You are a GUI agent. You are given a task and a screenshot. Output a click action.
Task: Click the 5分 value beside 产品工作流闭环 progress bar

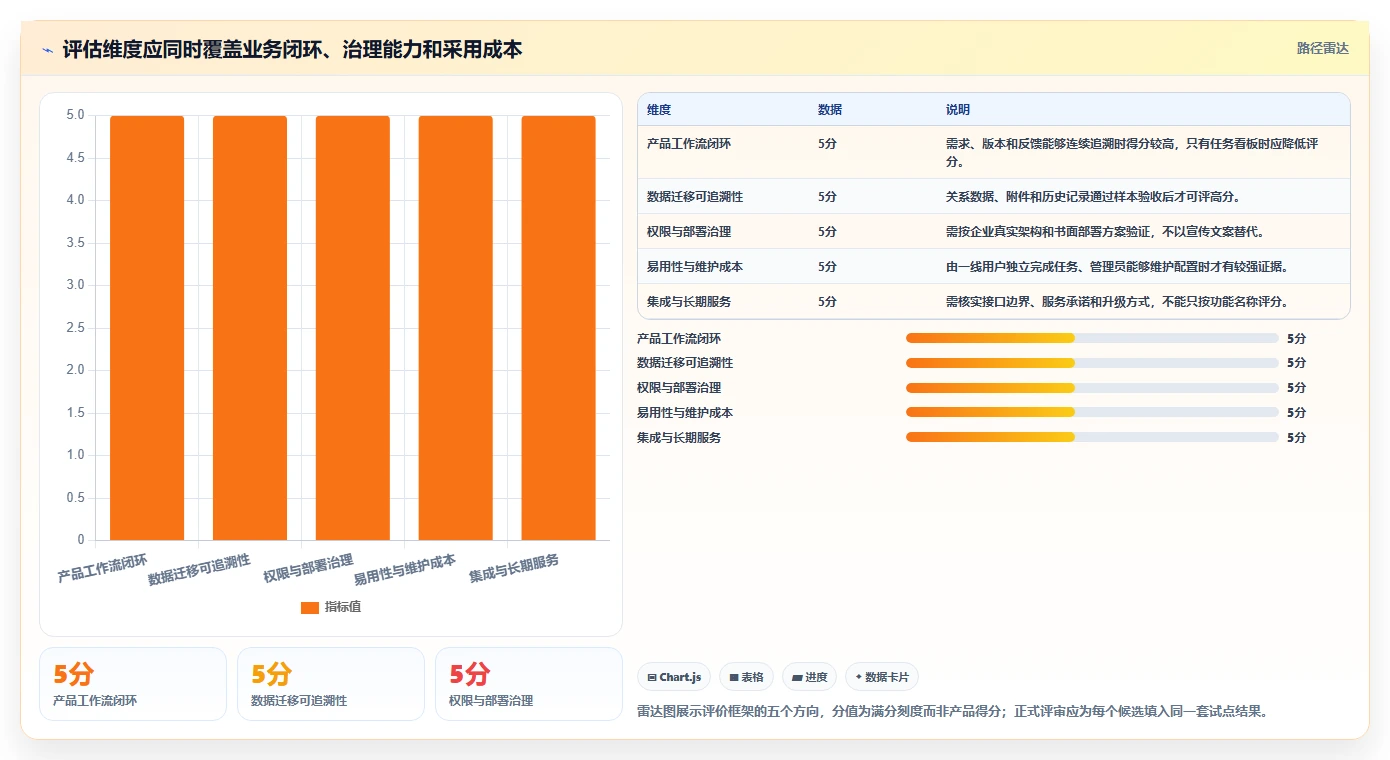pyautogui.click(x=1296, y=338)
